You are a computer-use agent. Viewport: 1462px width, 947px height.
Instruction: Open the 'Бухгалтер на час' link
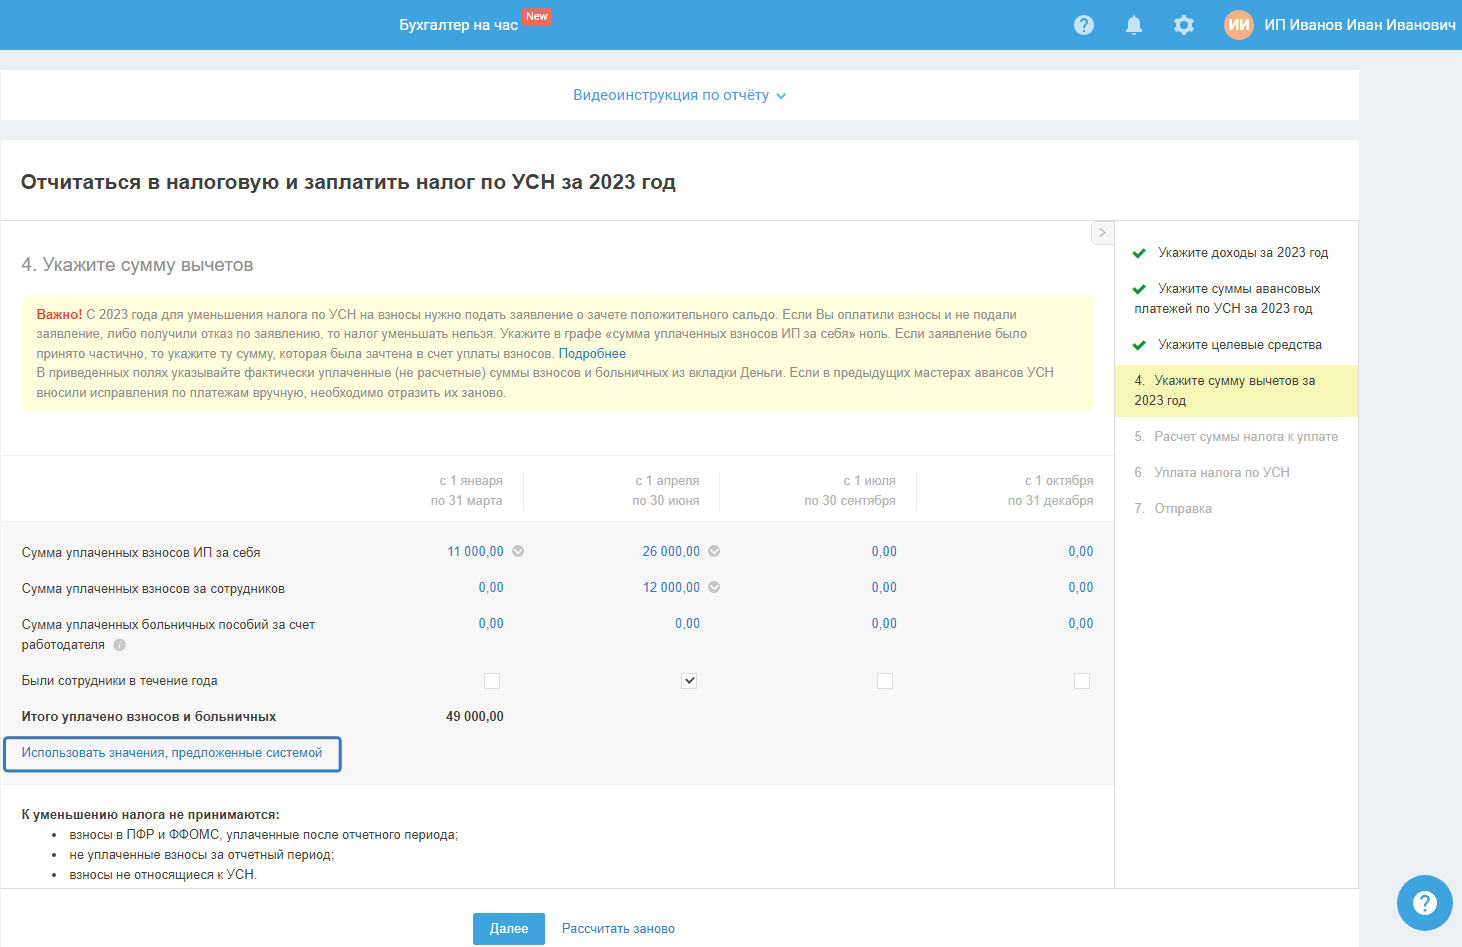459,25
